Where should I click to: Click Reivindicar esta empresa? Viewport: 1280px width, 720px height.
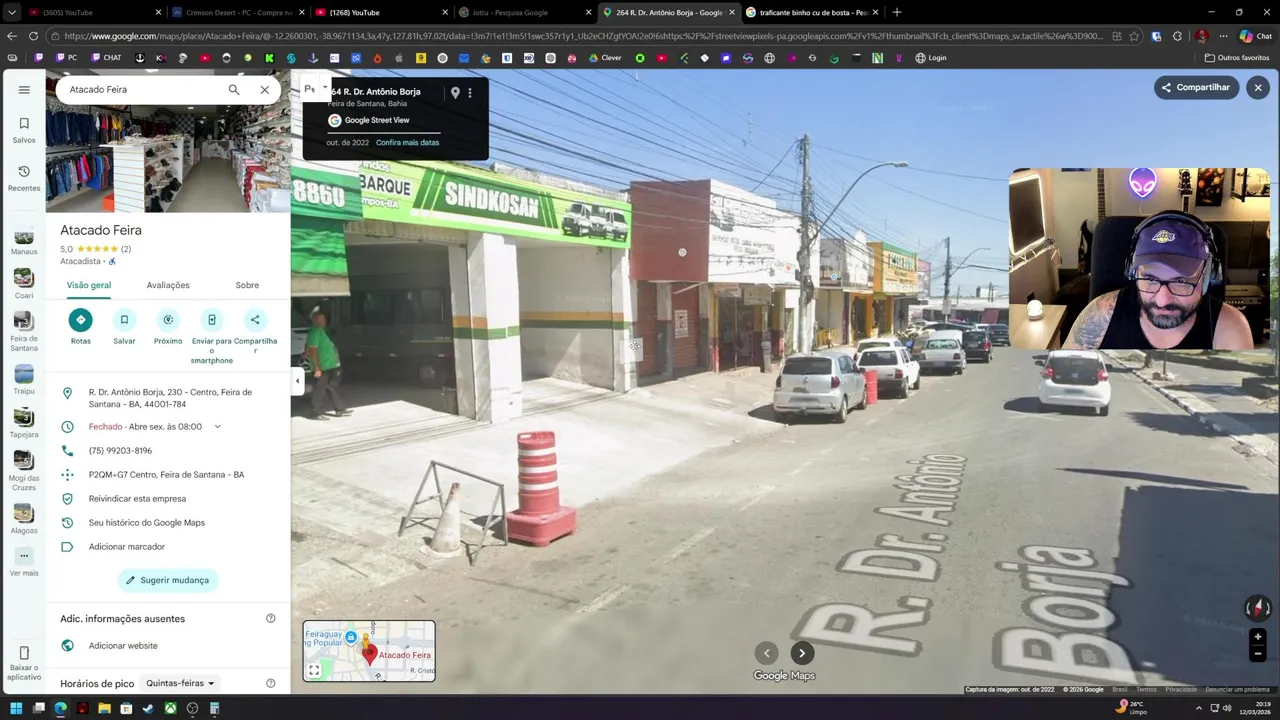(137, 499)
